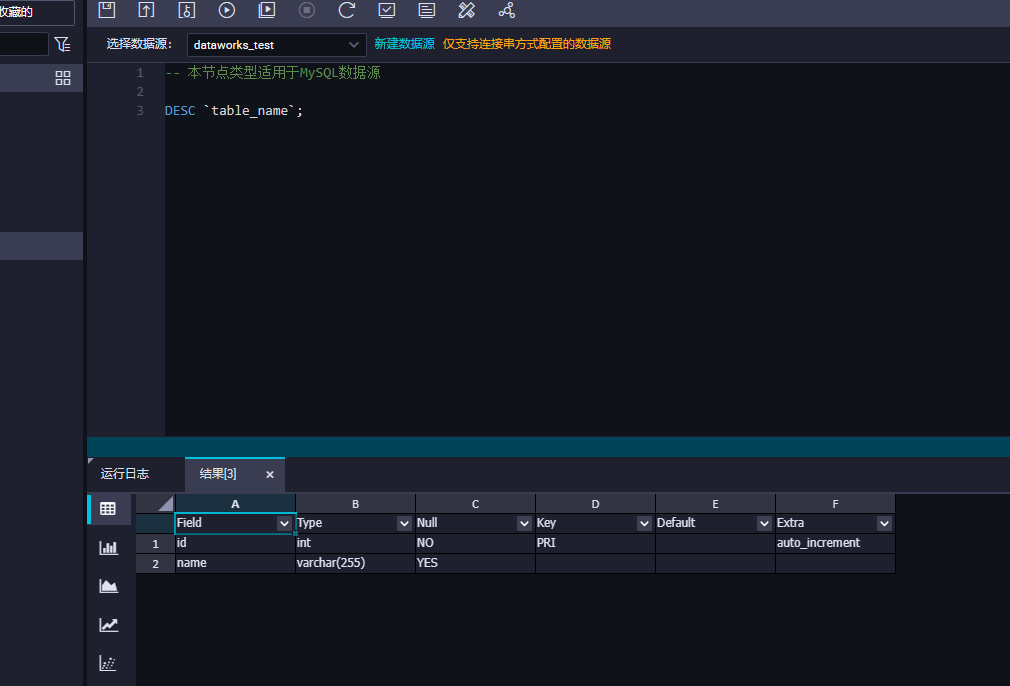Click the format code tools icon
The image size is (1010, 686).
click(x=466, y=10)
